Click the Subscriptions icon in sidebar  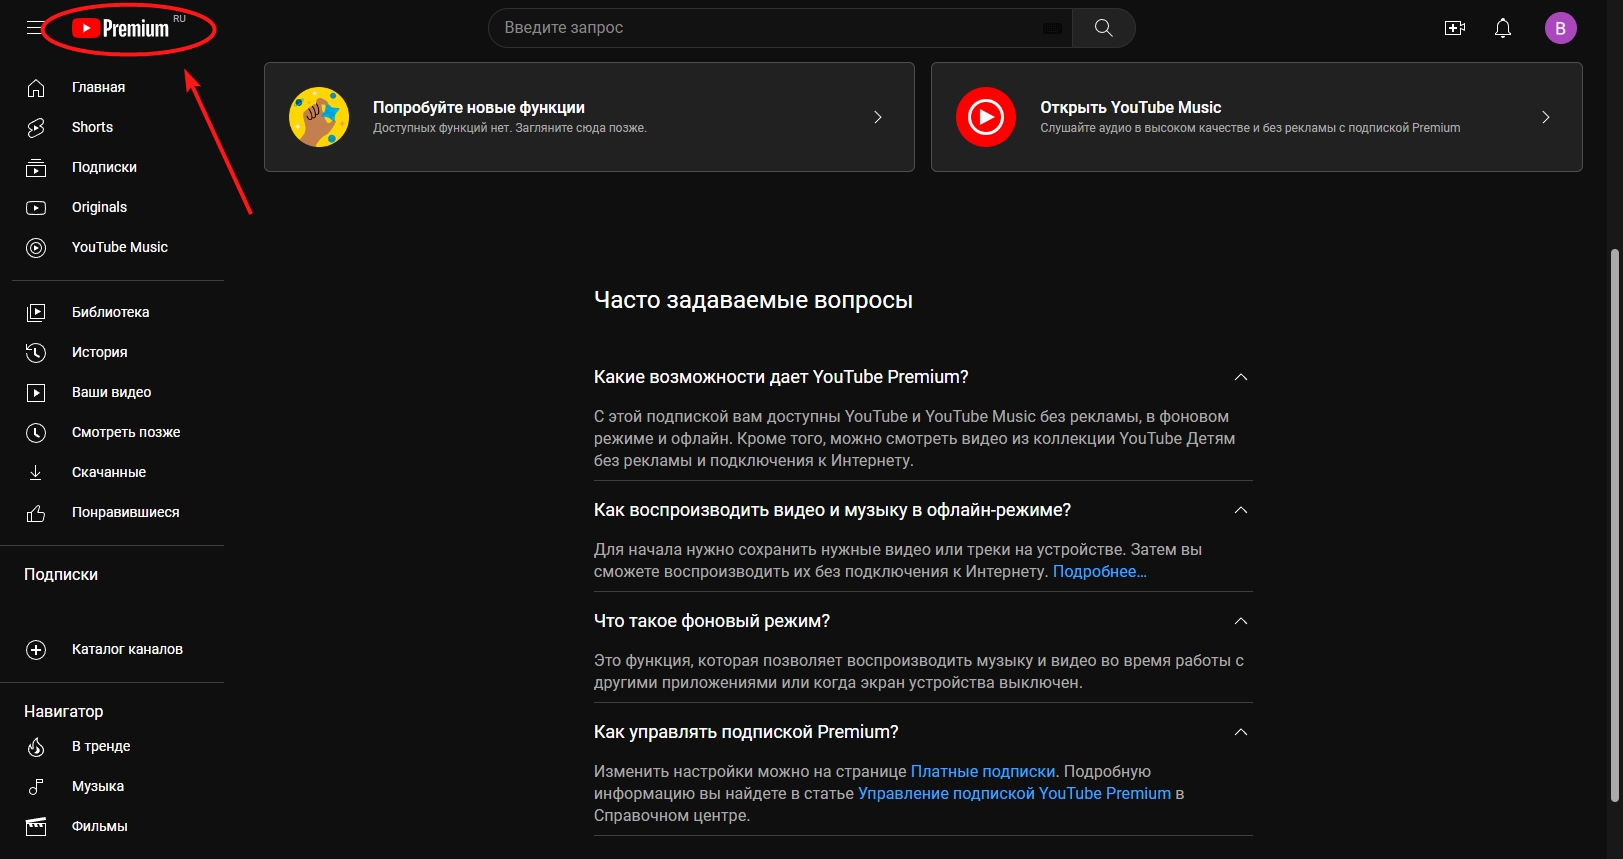pos(36,168)
